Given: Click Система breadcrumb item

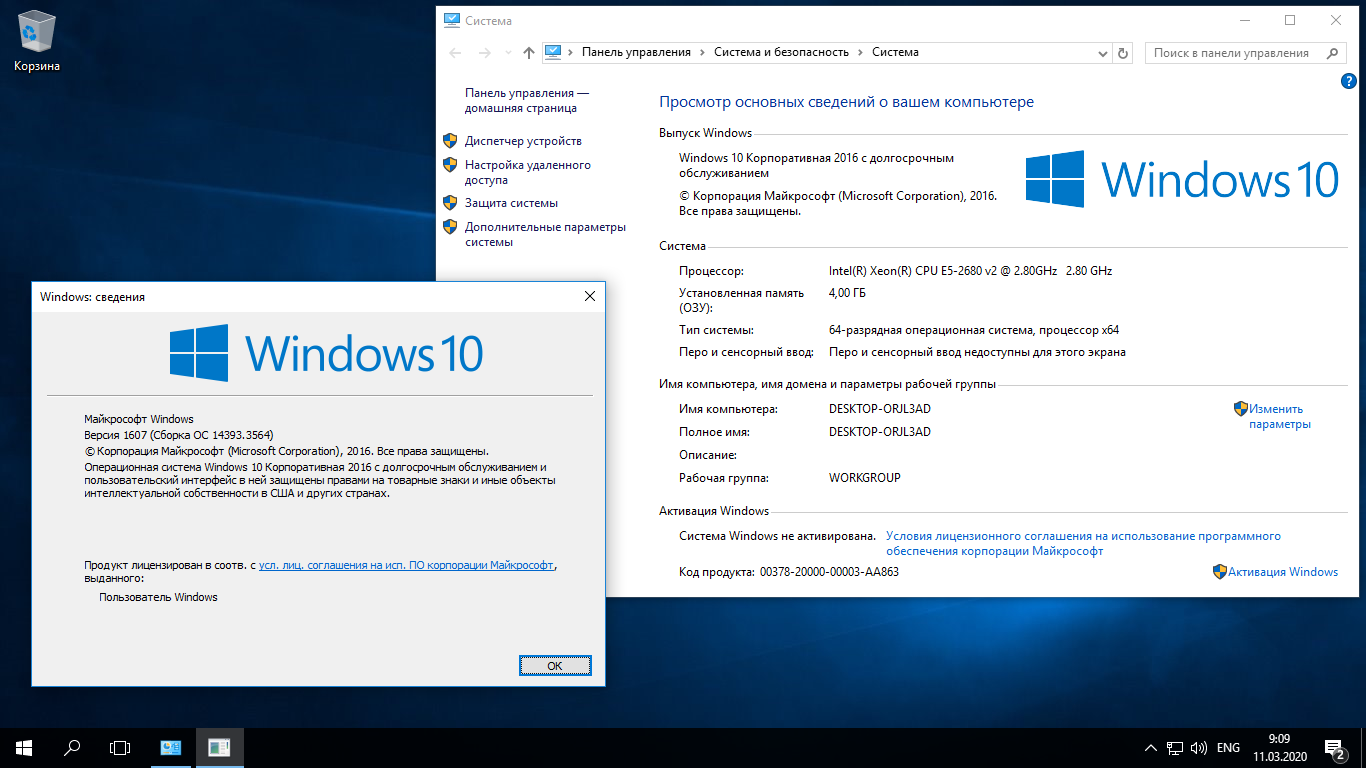Looking at the screenshot, I should coord(895,52).
